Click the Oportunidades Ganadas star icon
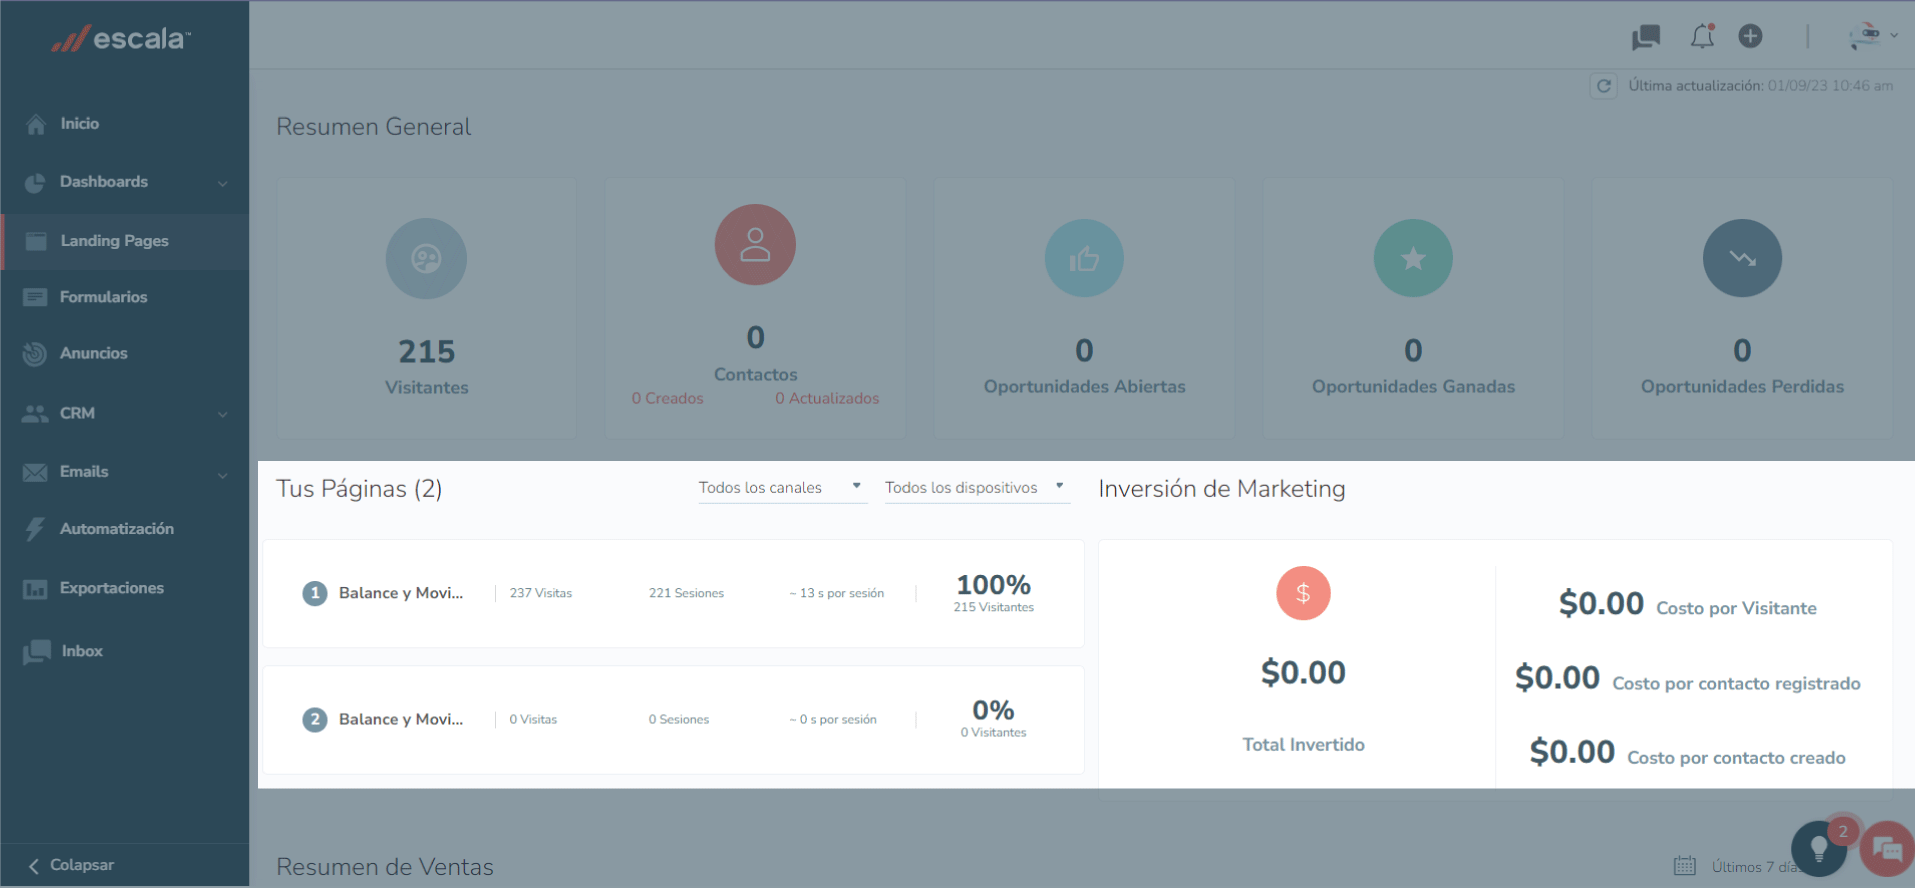 [1413, 259]
